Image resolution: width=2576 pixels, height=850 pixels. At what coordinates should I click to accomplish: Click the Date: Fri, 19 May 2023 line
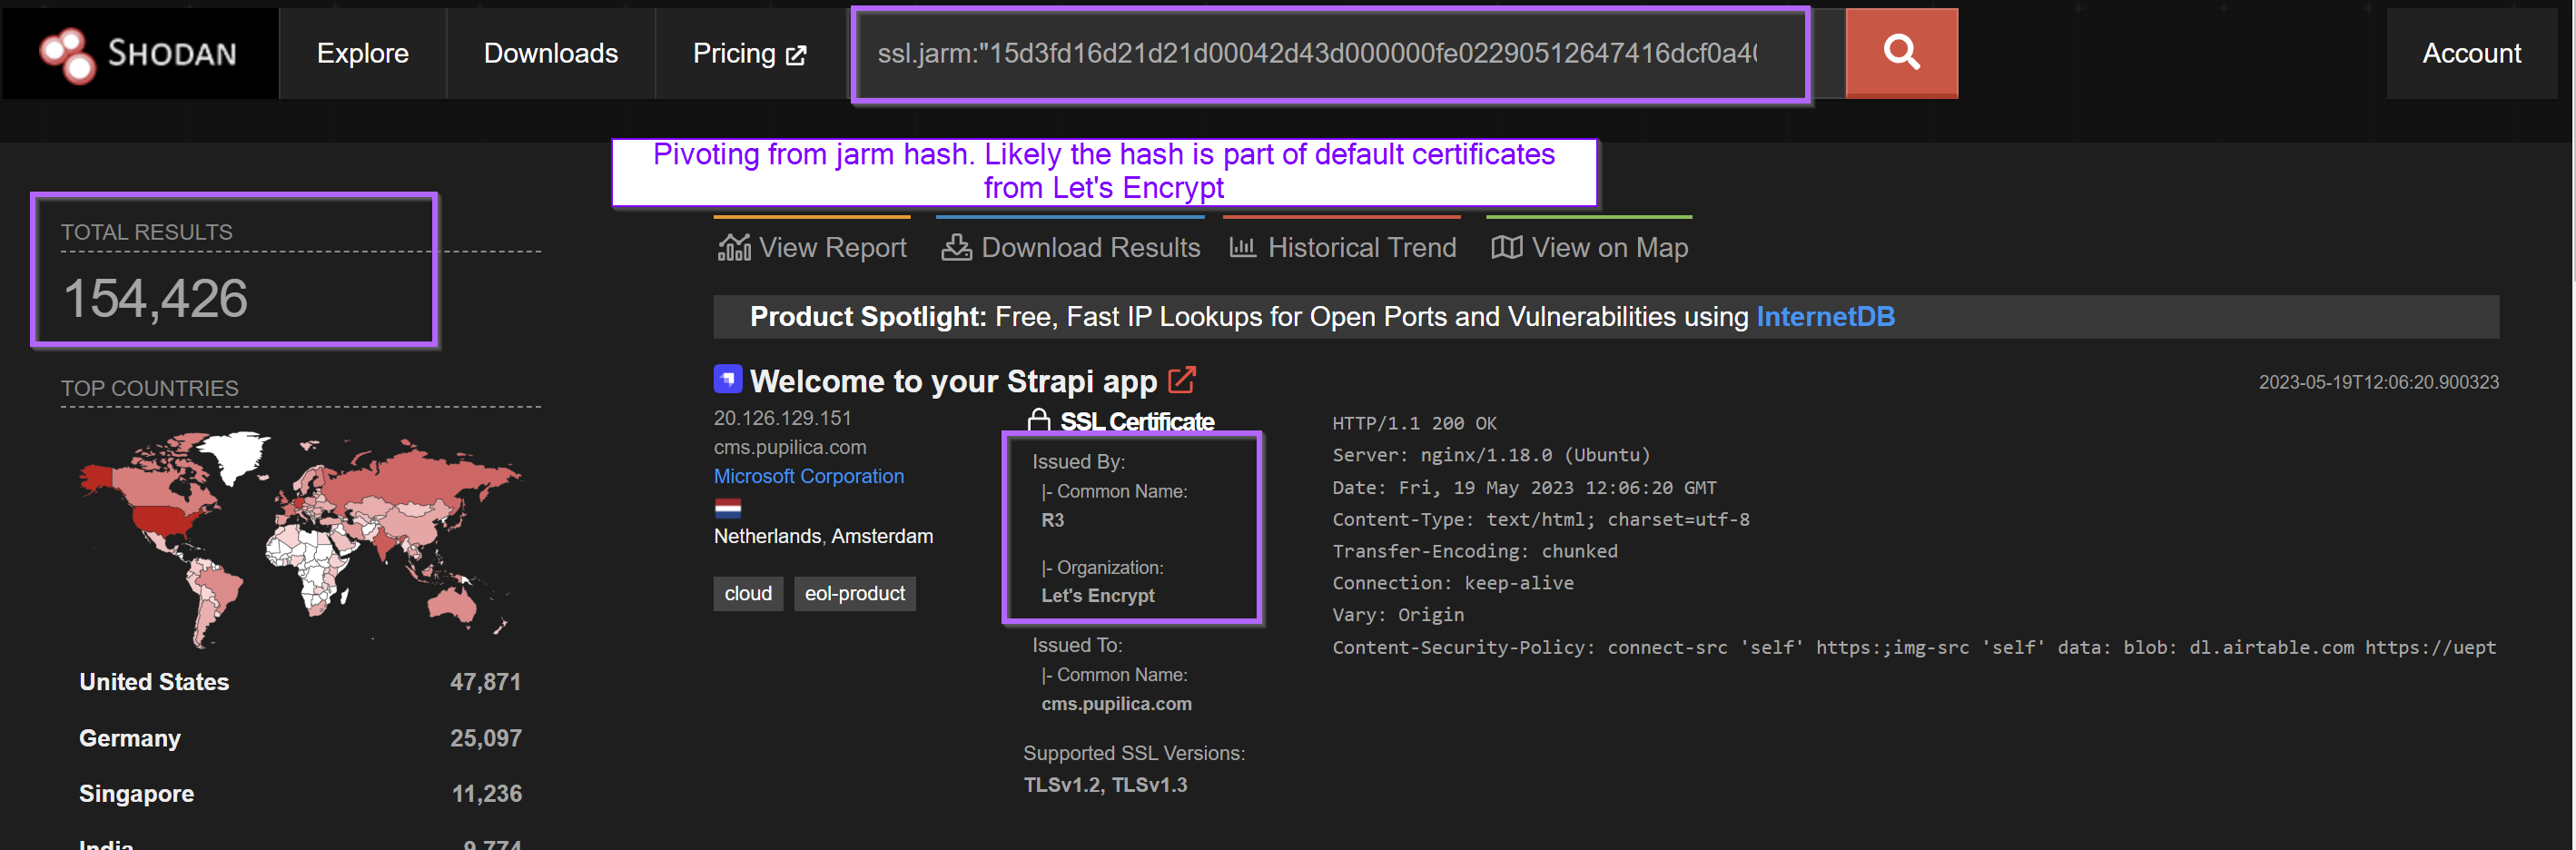1524,487
